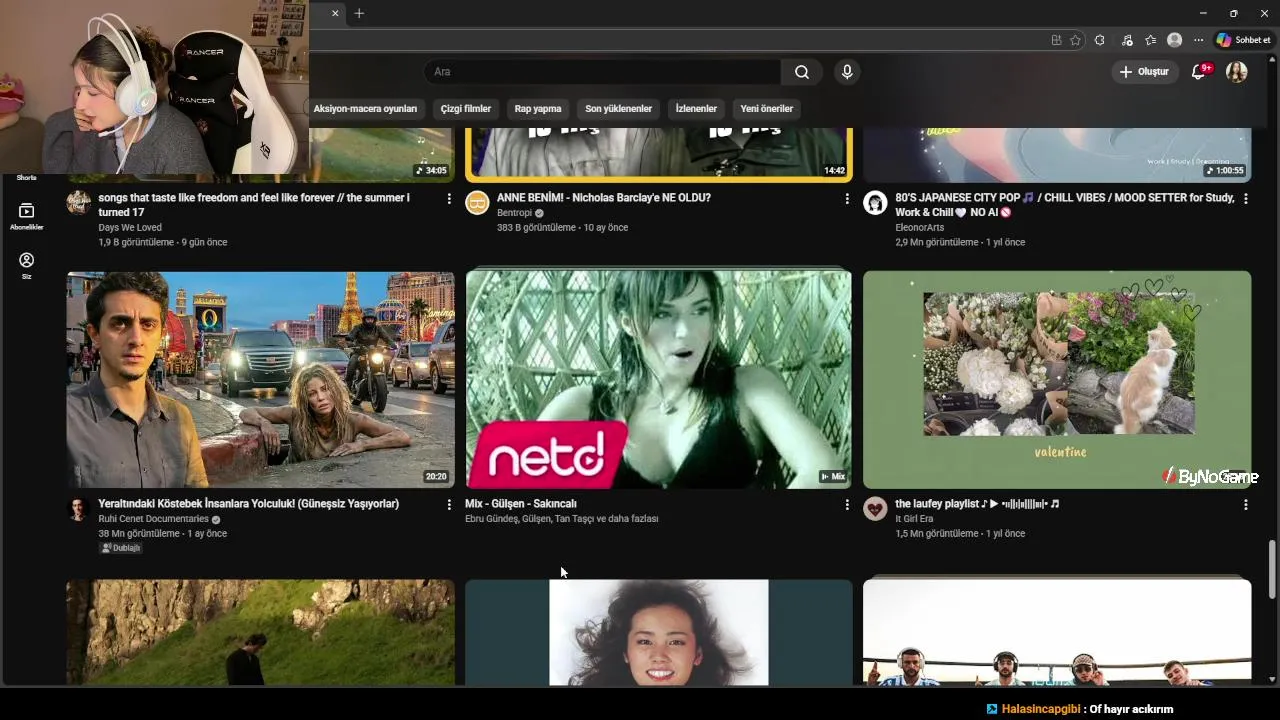Go to EleonorArts channel name

[x=919, y=228]
